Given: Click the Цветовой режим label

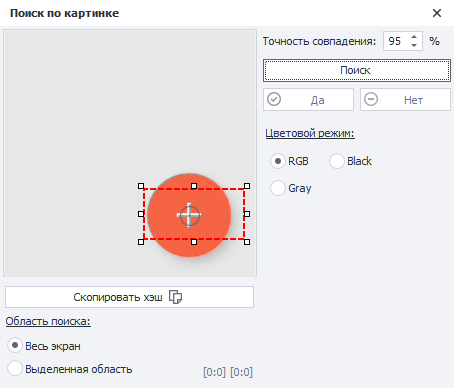Looking at the screenshot, I should (310, 133).
